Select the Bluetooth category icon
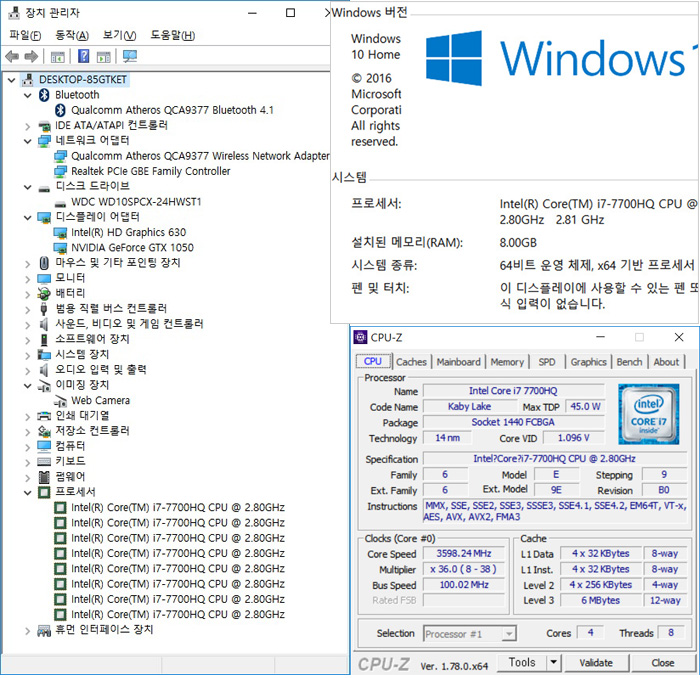700x678 pixels. (x=44, y=95)
